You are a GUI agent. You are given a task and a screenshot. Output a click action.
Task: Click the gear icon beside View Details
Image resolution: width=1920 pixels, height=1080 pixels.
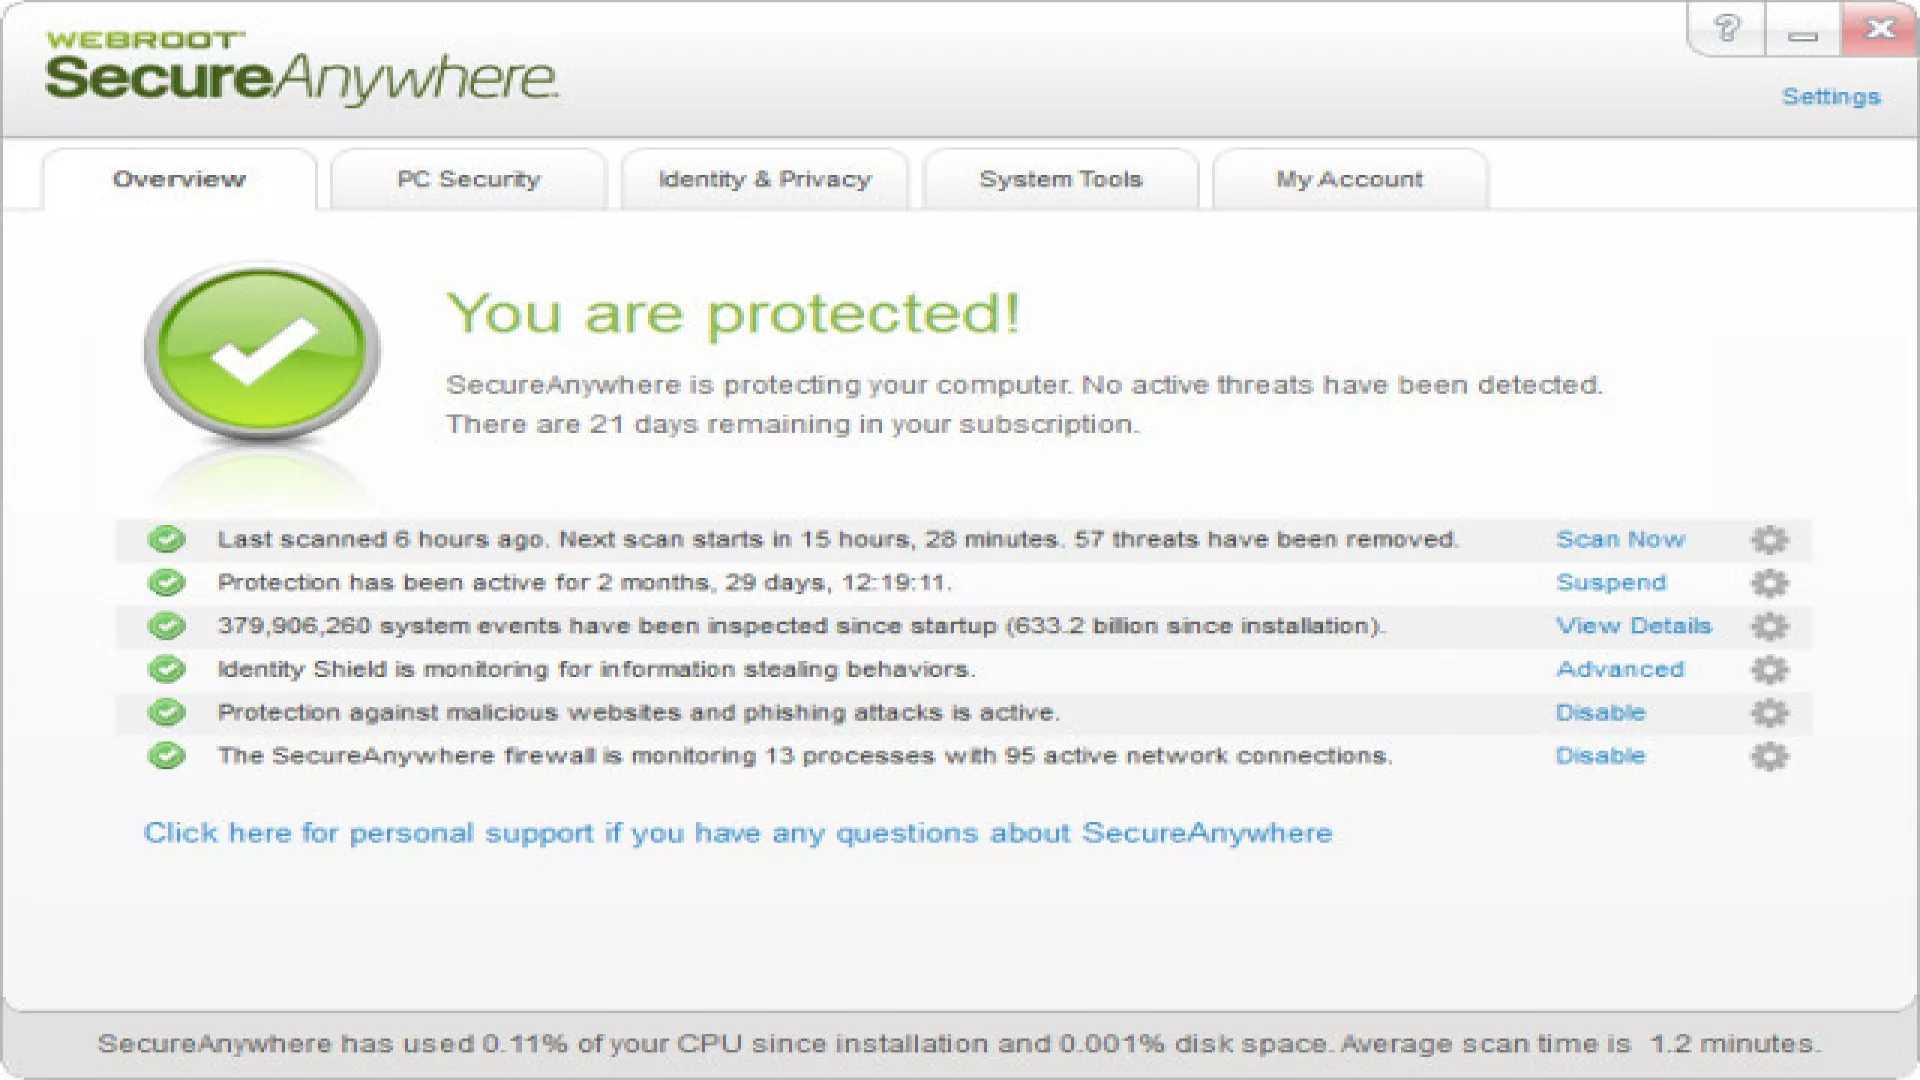[1769, 626]
